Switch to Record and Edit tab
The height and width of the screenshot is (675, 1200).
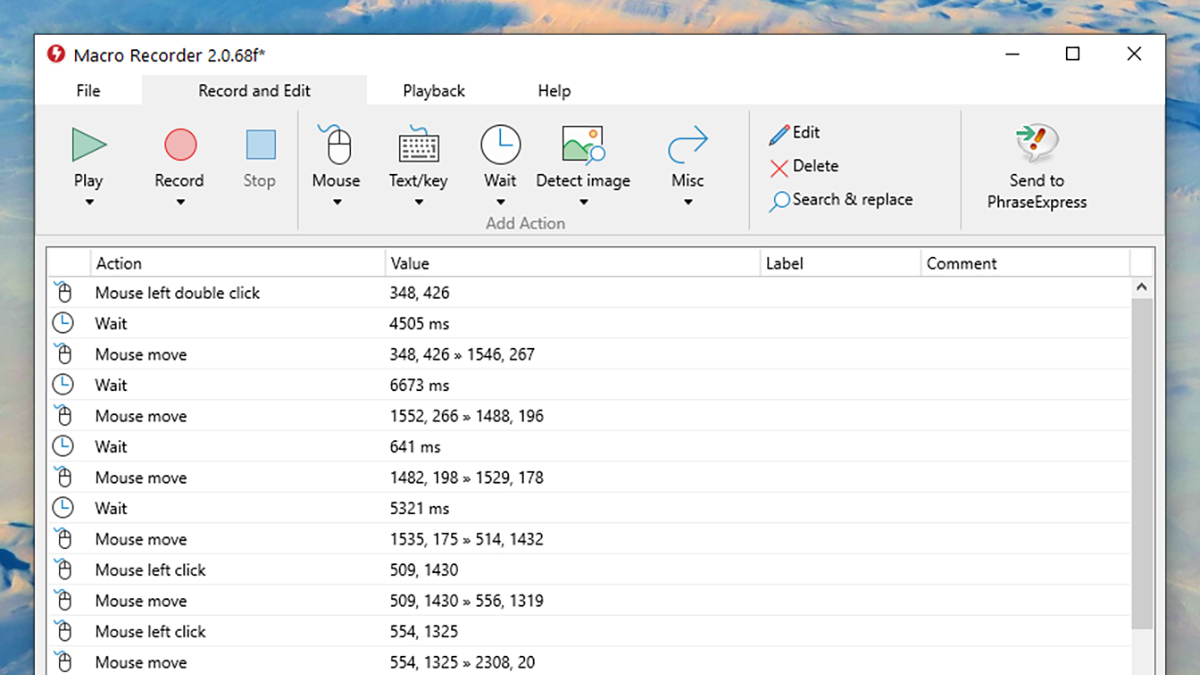(x=254, y=91)
